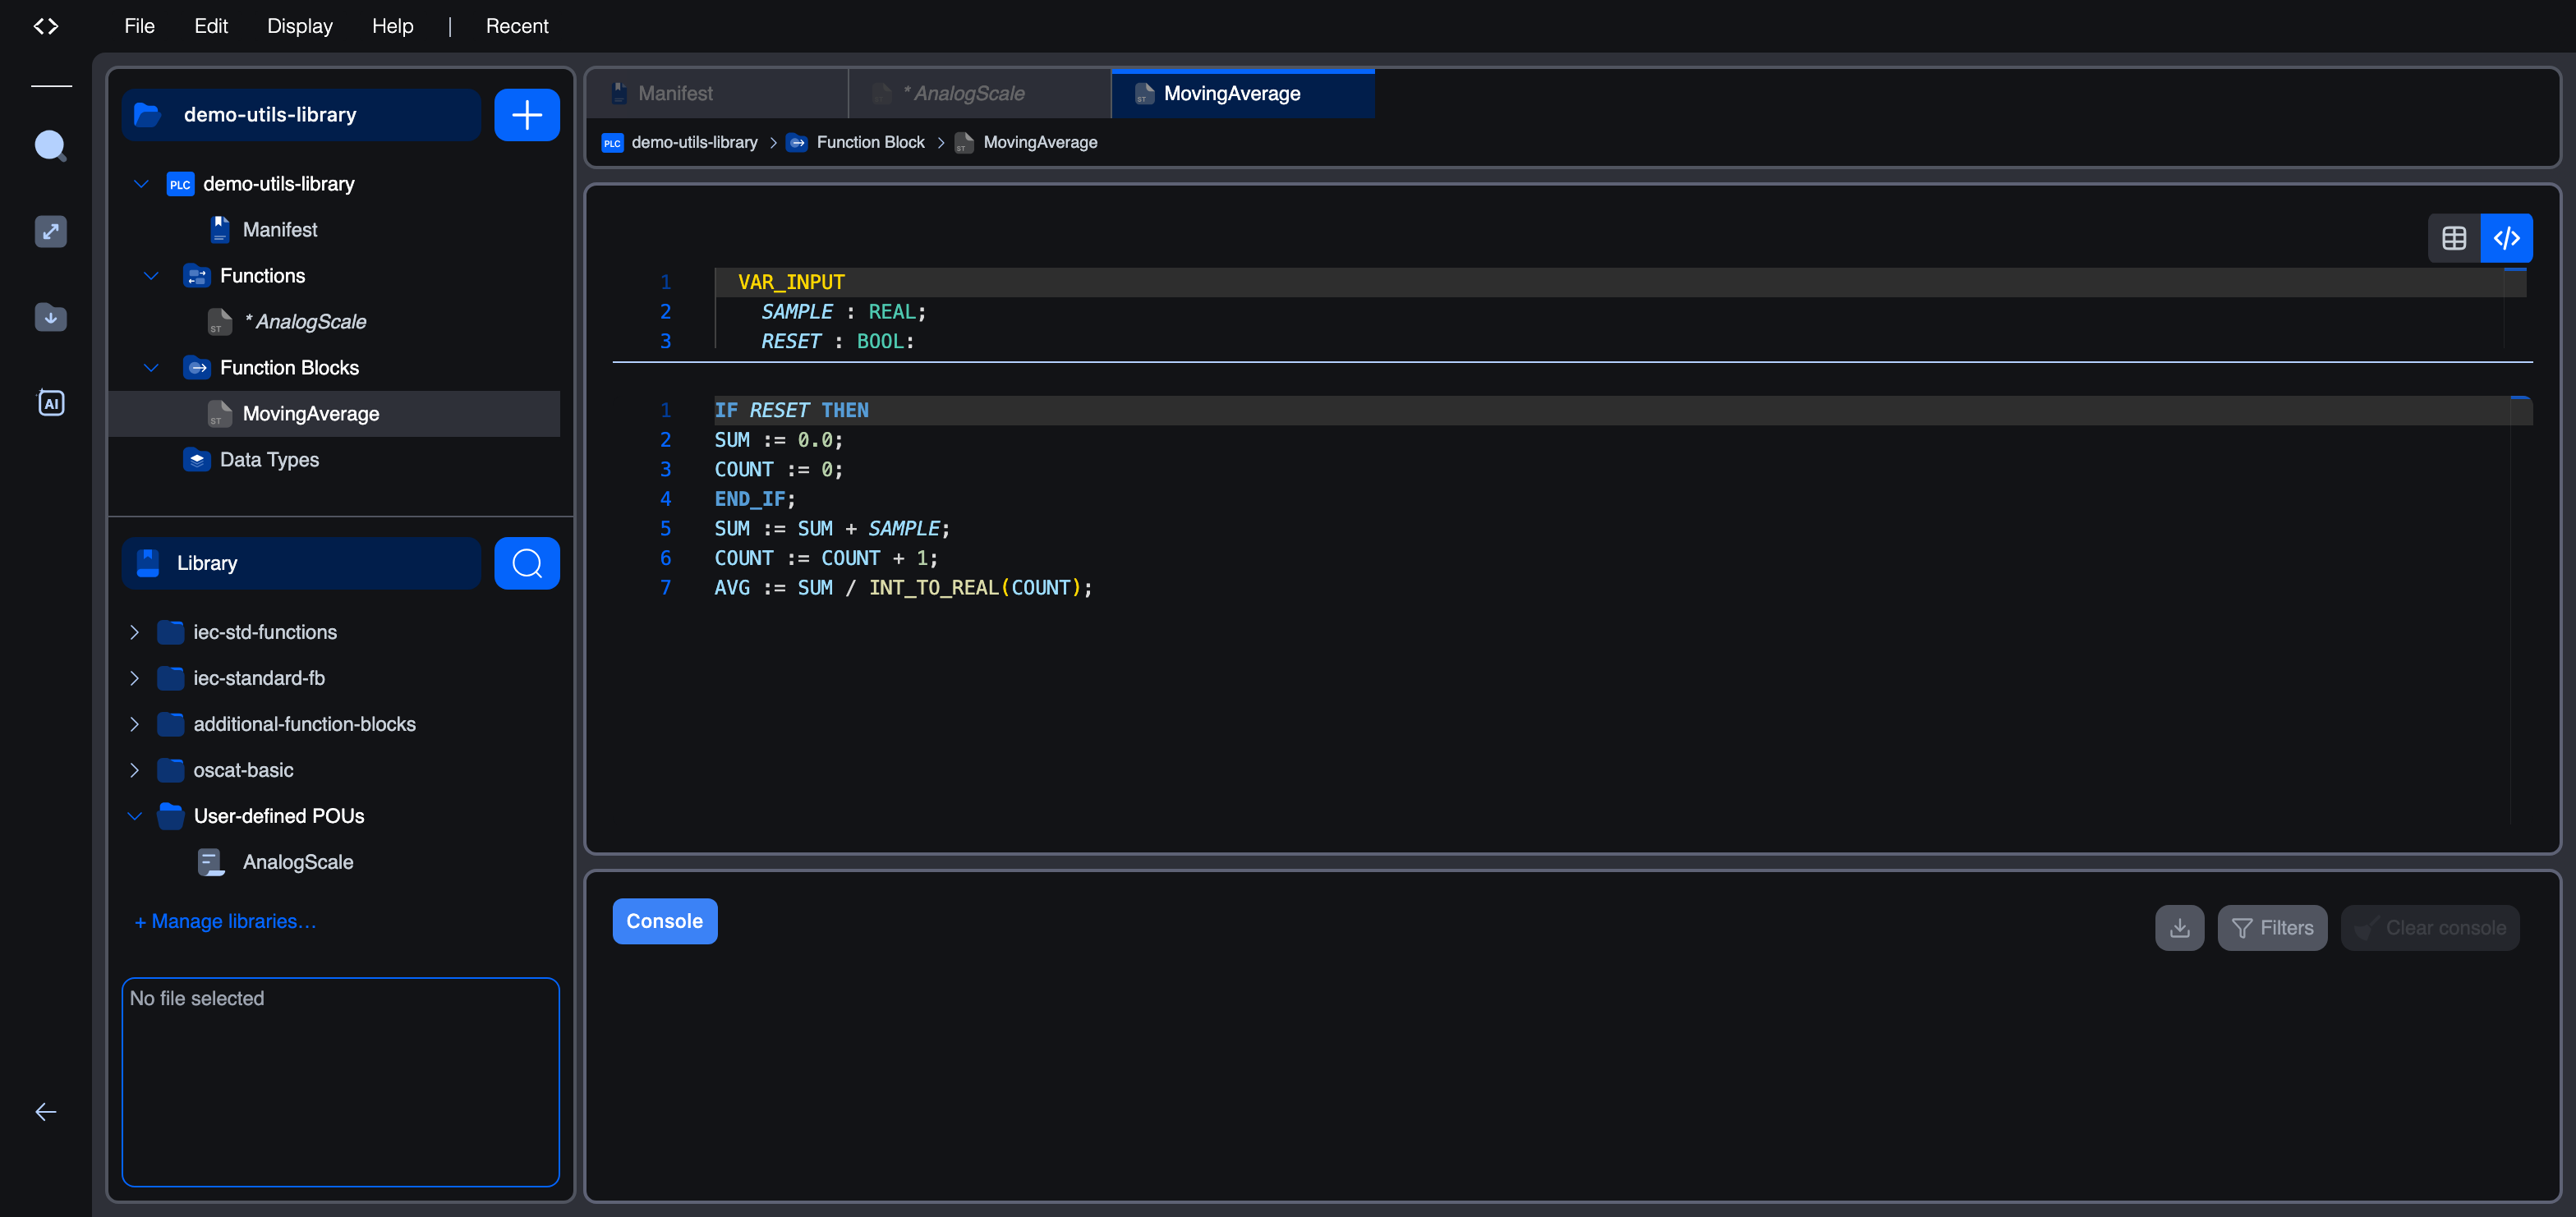Viewport: 2576px width, 1217px height.
Task: Click the No file selected box
Action: (x=341, y=1082)
